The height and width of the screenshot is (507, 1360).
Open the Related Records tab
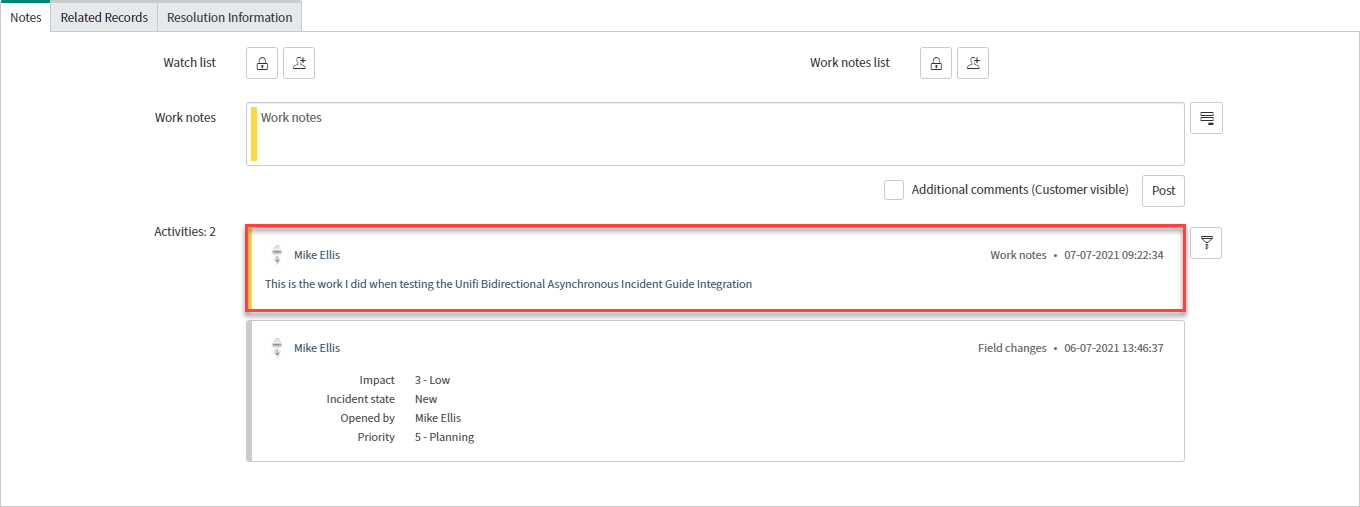(104, 17)
